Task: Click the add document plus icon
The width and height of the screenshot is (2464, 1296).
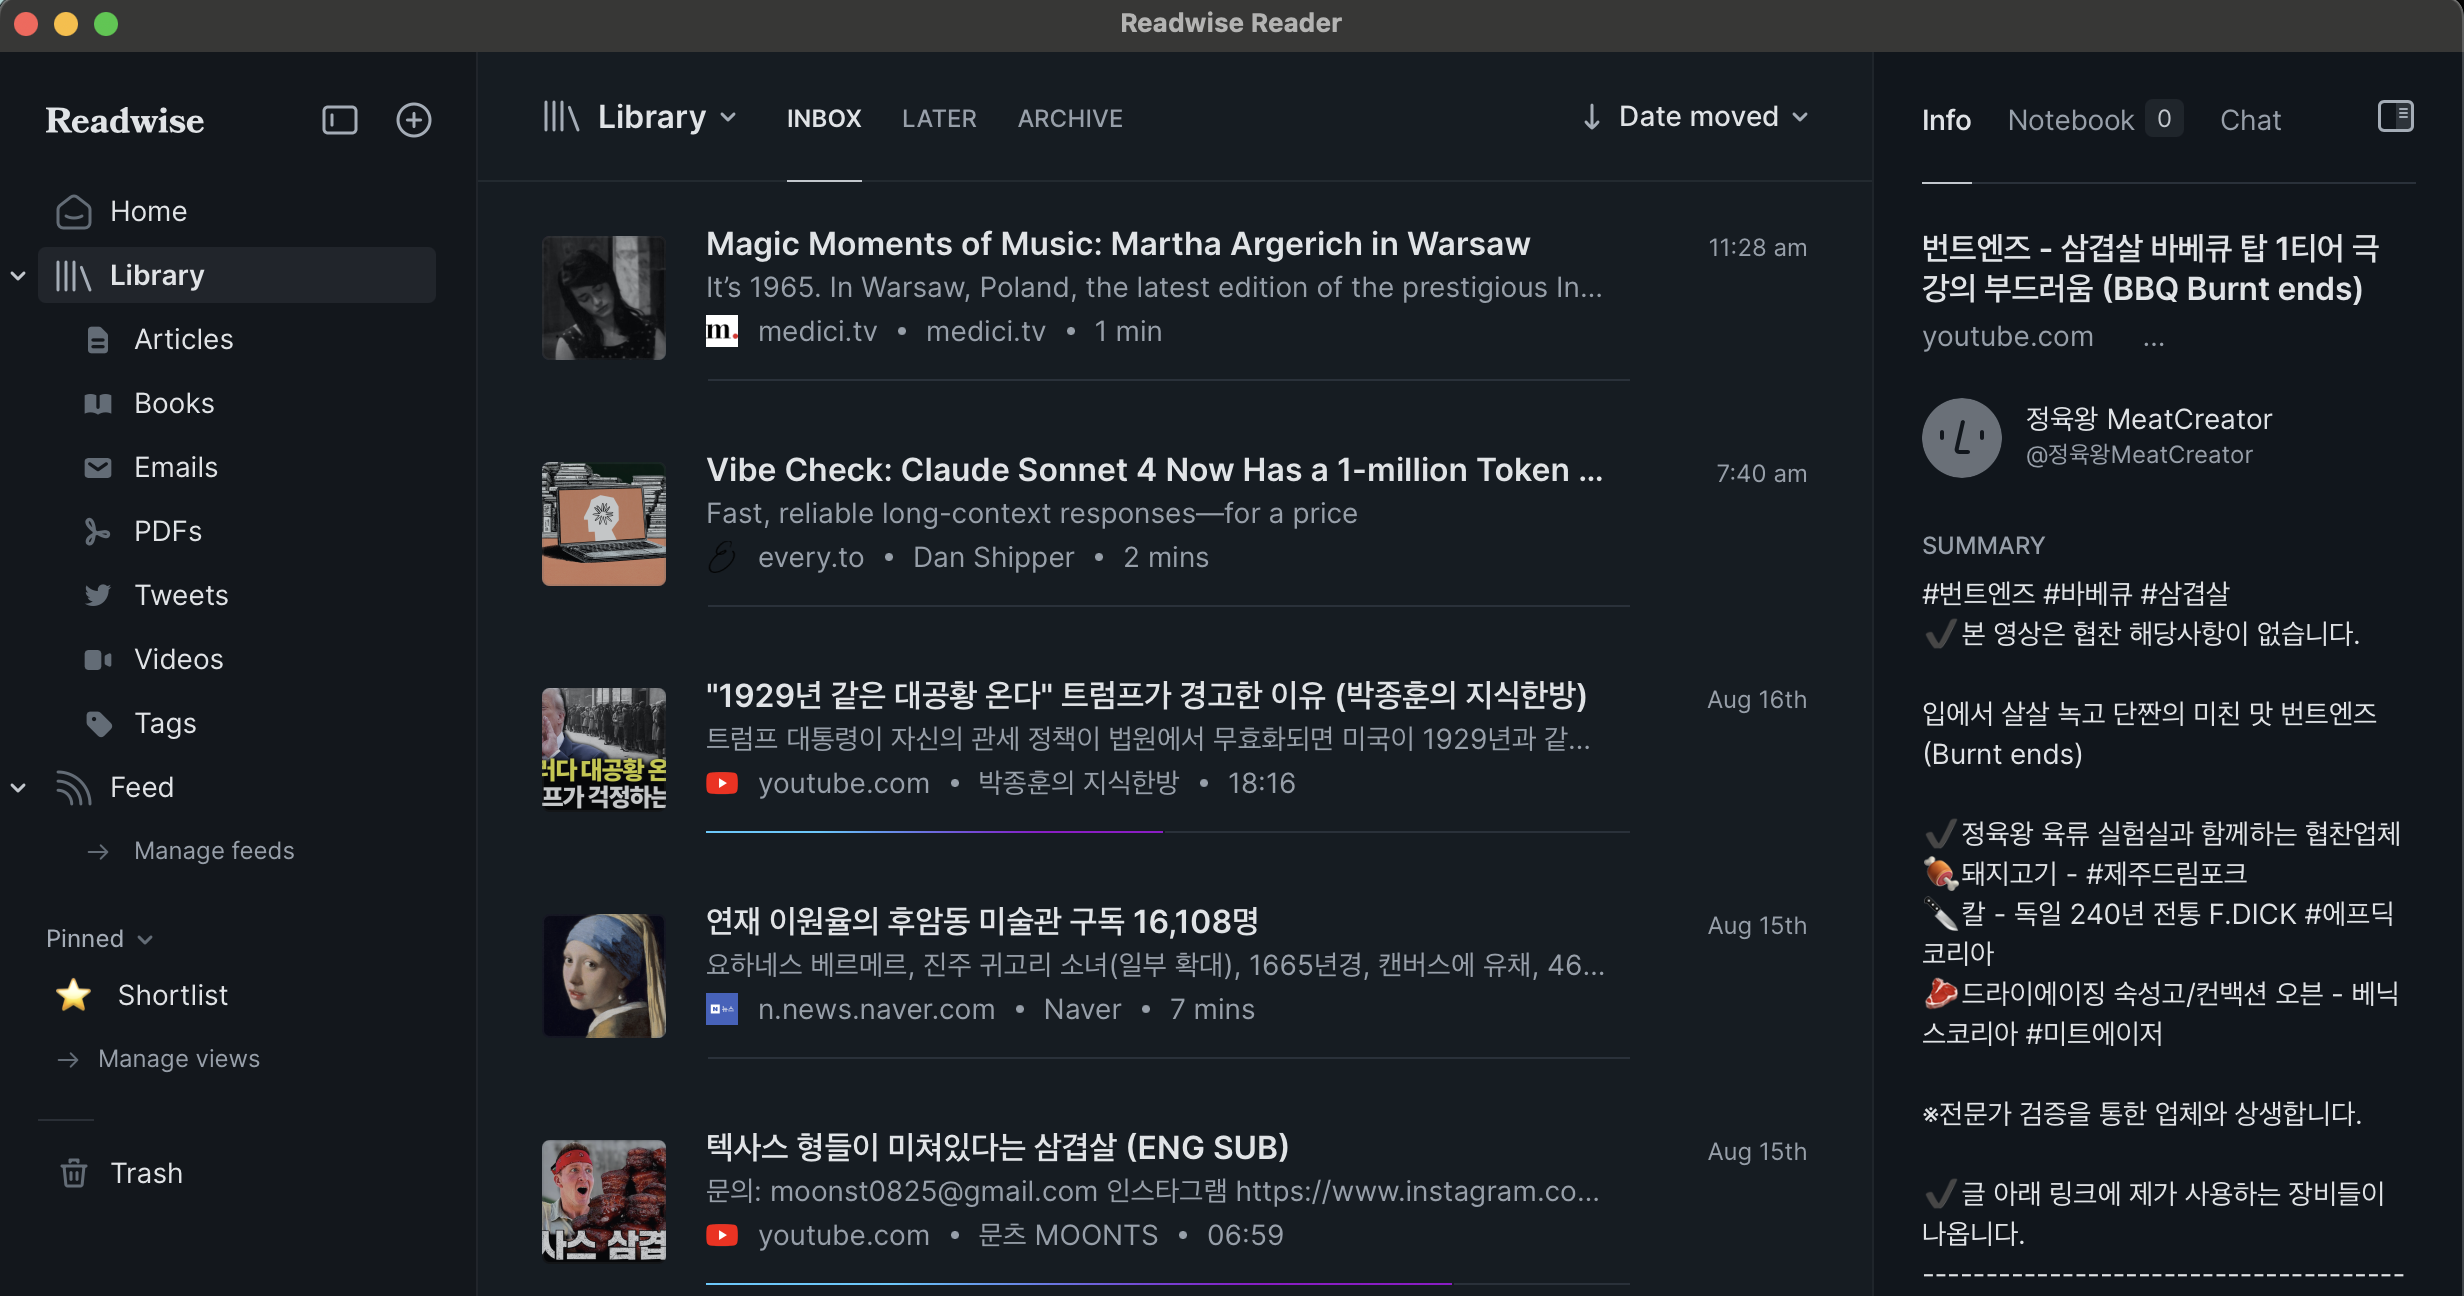Action: [x=413, y=120]
